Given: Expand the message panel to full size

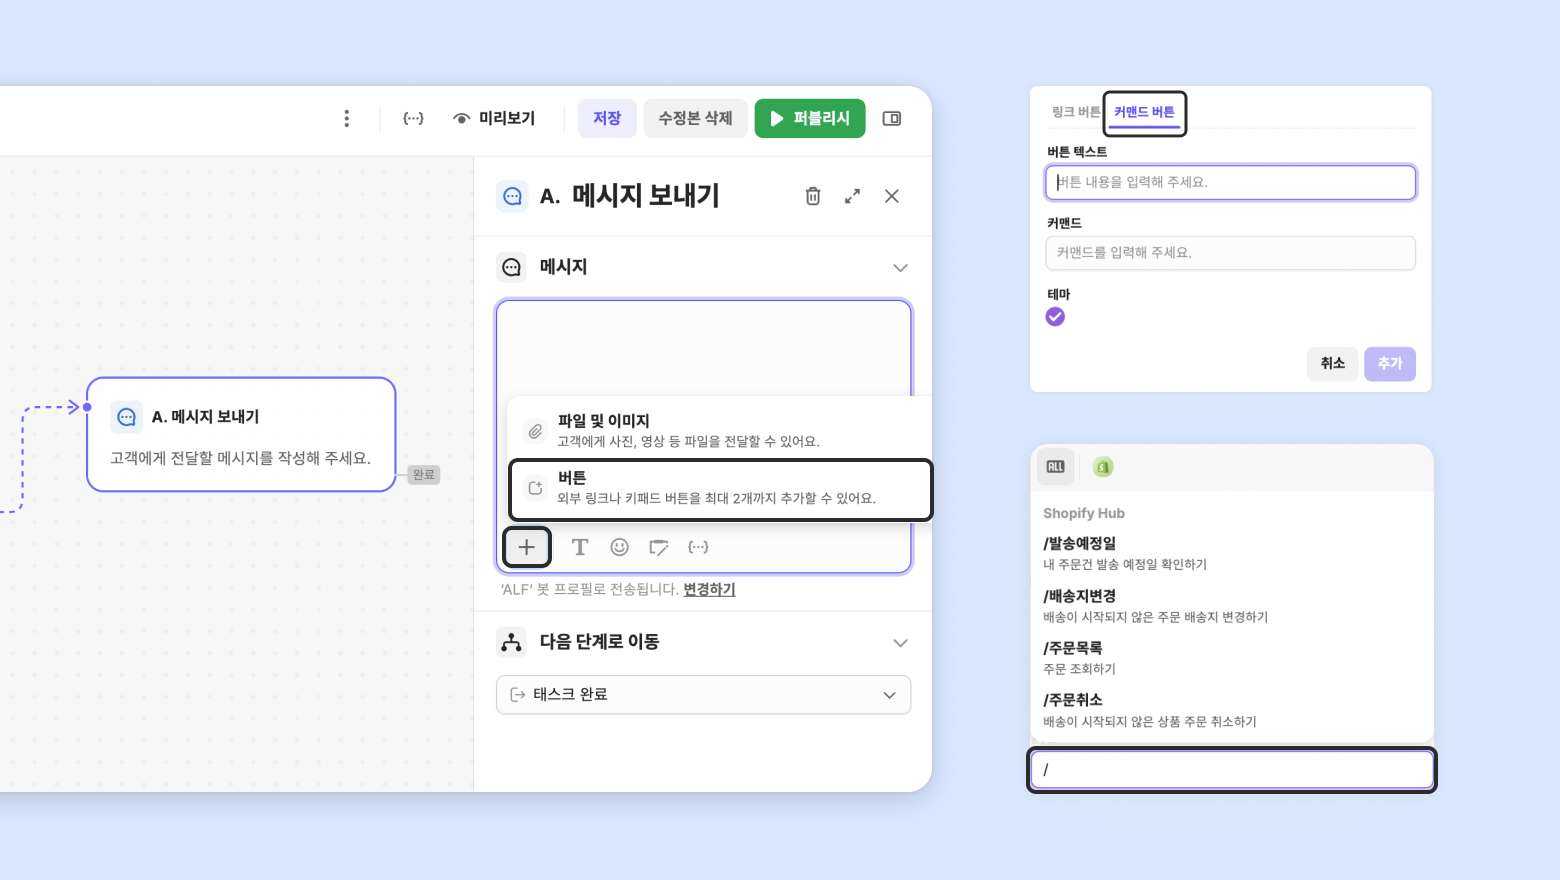Looking at the screenshot, I should 852,196.
